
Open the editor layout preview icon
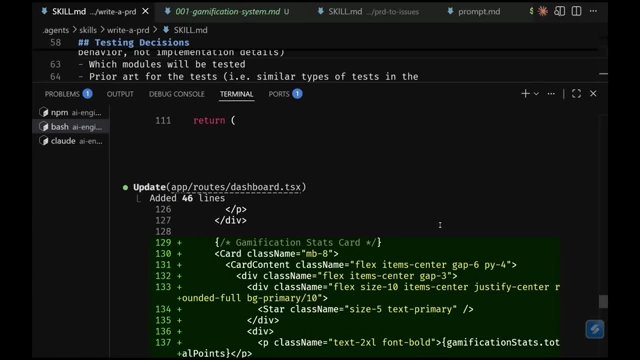click(x=560, y=11)
